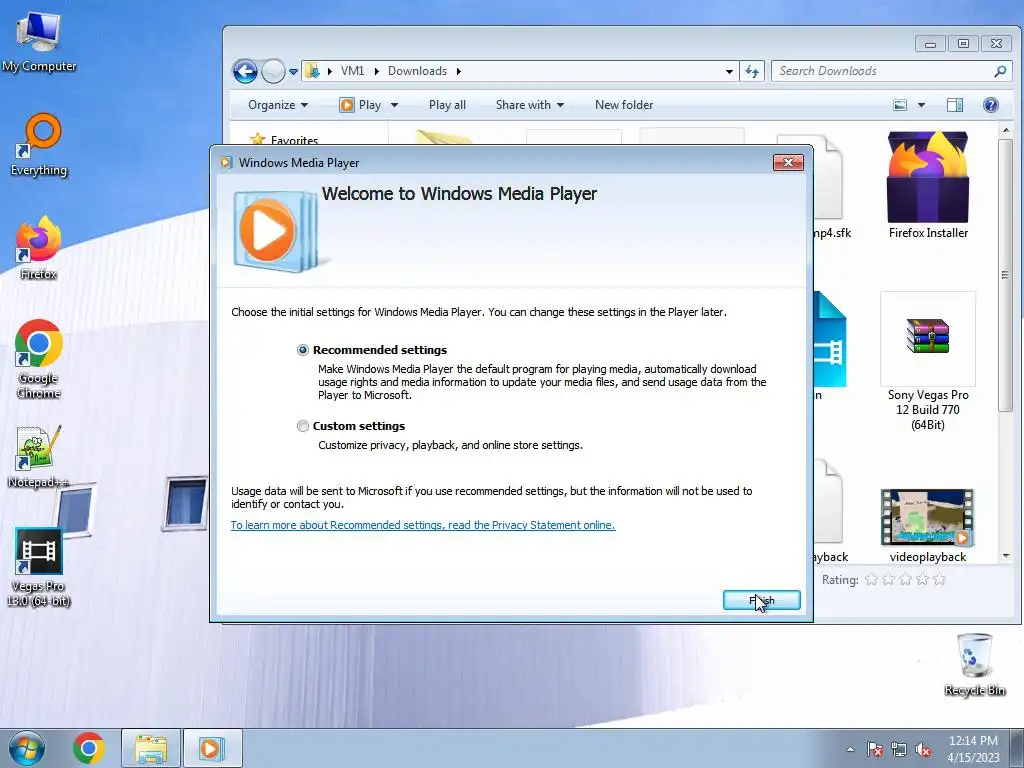Expand the arrow after VM1 breadcrumb

(376, 71)
